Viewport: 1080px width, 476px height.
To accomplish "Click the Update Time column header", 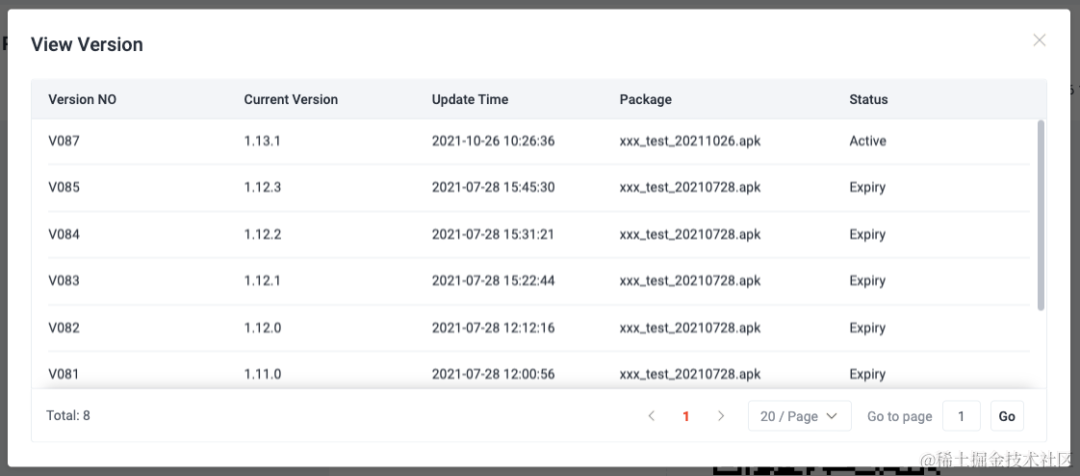I will [470, 100].
